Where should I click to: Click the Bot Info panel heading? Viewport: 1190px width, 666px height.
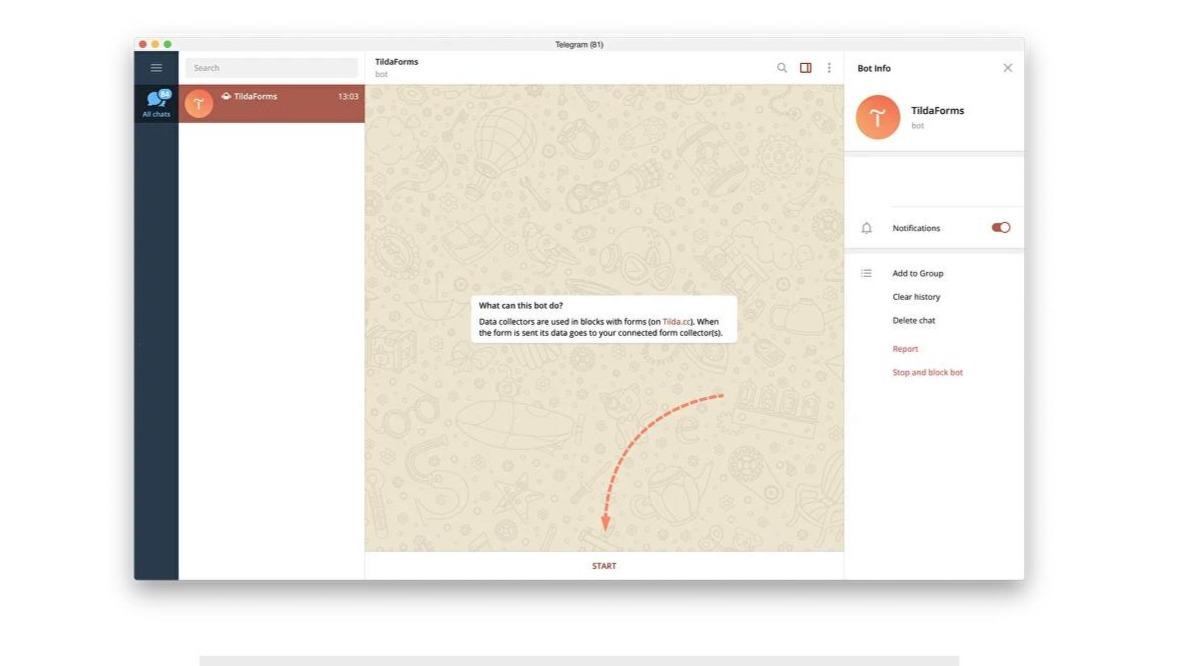(874, 68)
